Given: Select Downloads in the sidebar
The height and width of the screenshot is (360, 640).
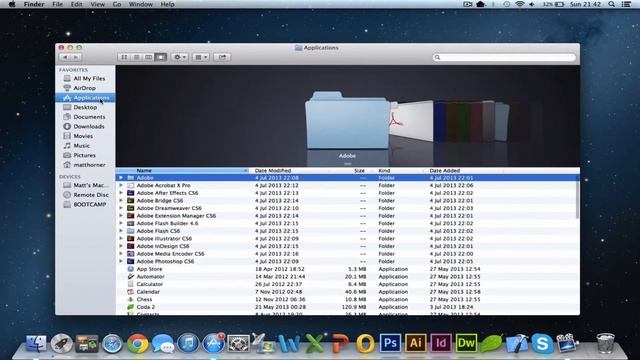Looking at the screenshot, I should pyautogui.click(x=85, y=127).
